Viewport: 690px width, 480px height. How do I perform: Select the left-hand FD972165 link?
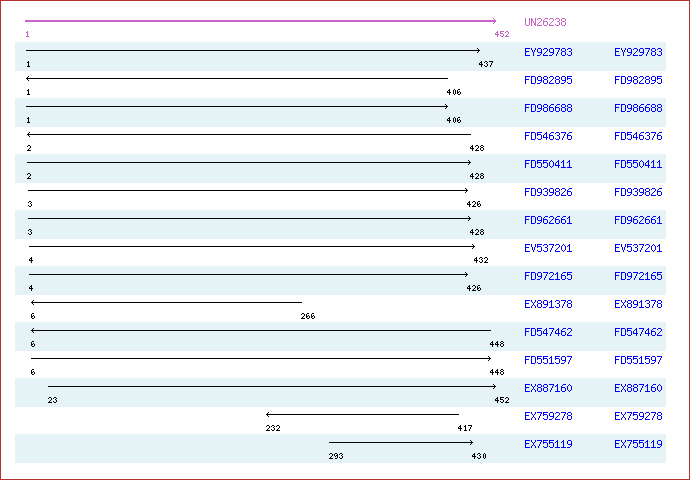click(548, 276)
